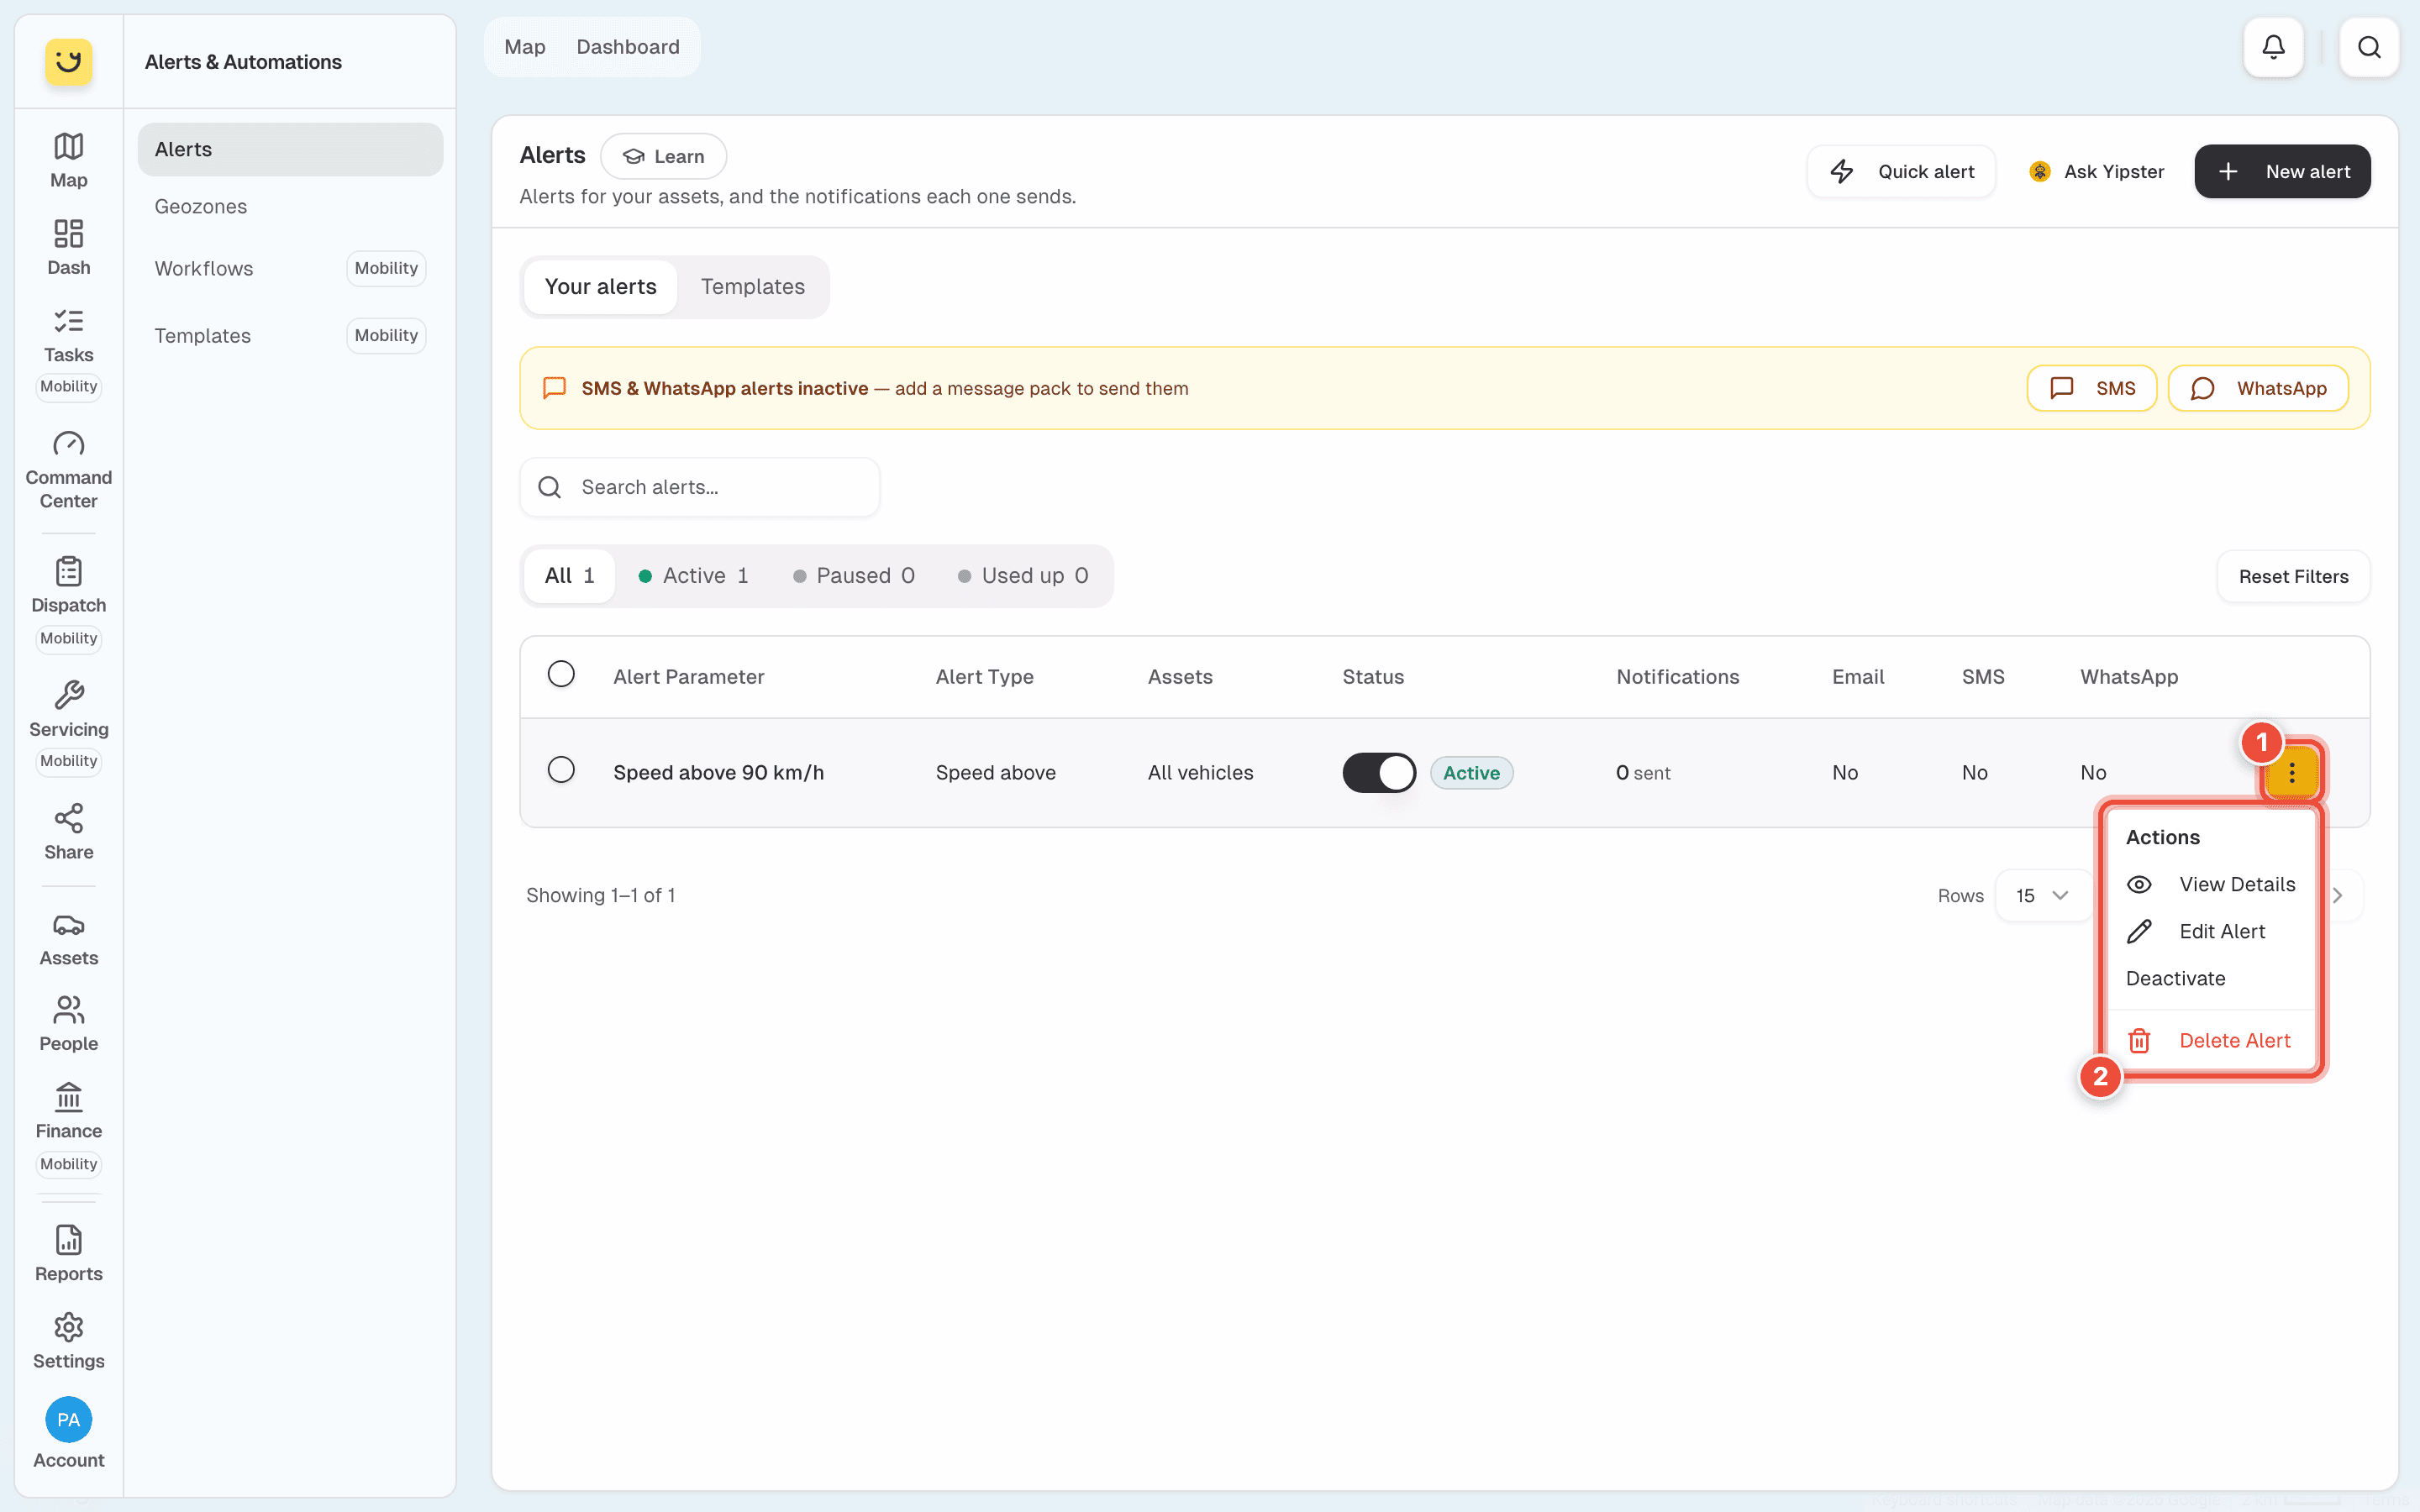This screenshot has width=2420, height=1512.
Task: Select all alerts with header checkbox
Action: pyautogui.click(x=561, y=674)
